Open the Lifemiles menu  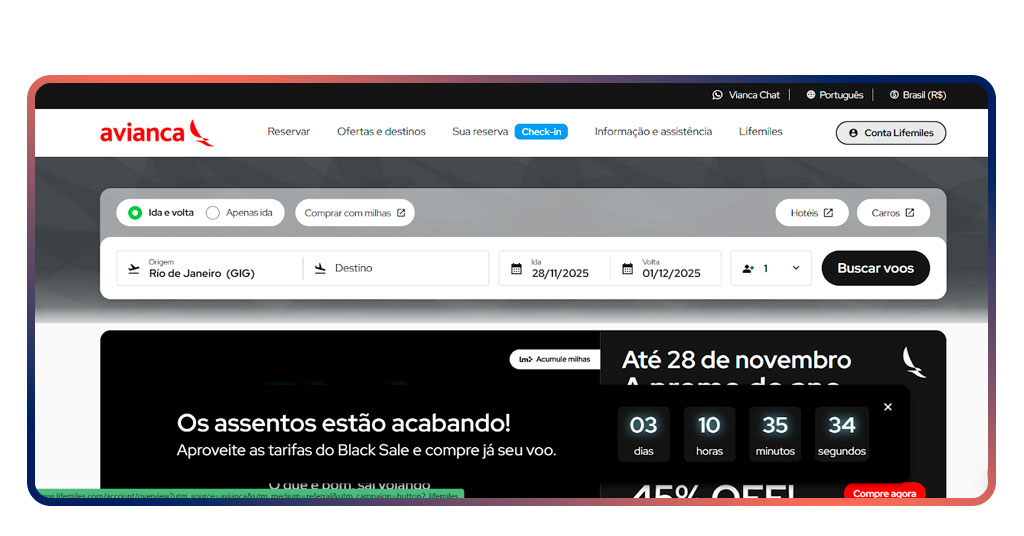coord(761,131)
